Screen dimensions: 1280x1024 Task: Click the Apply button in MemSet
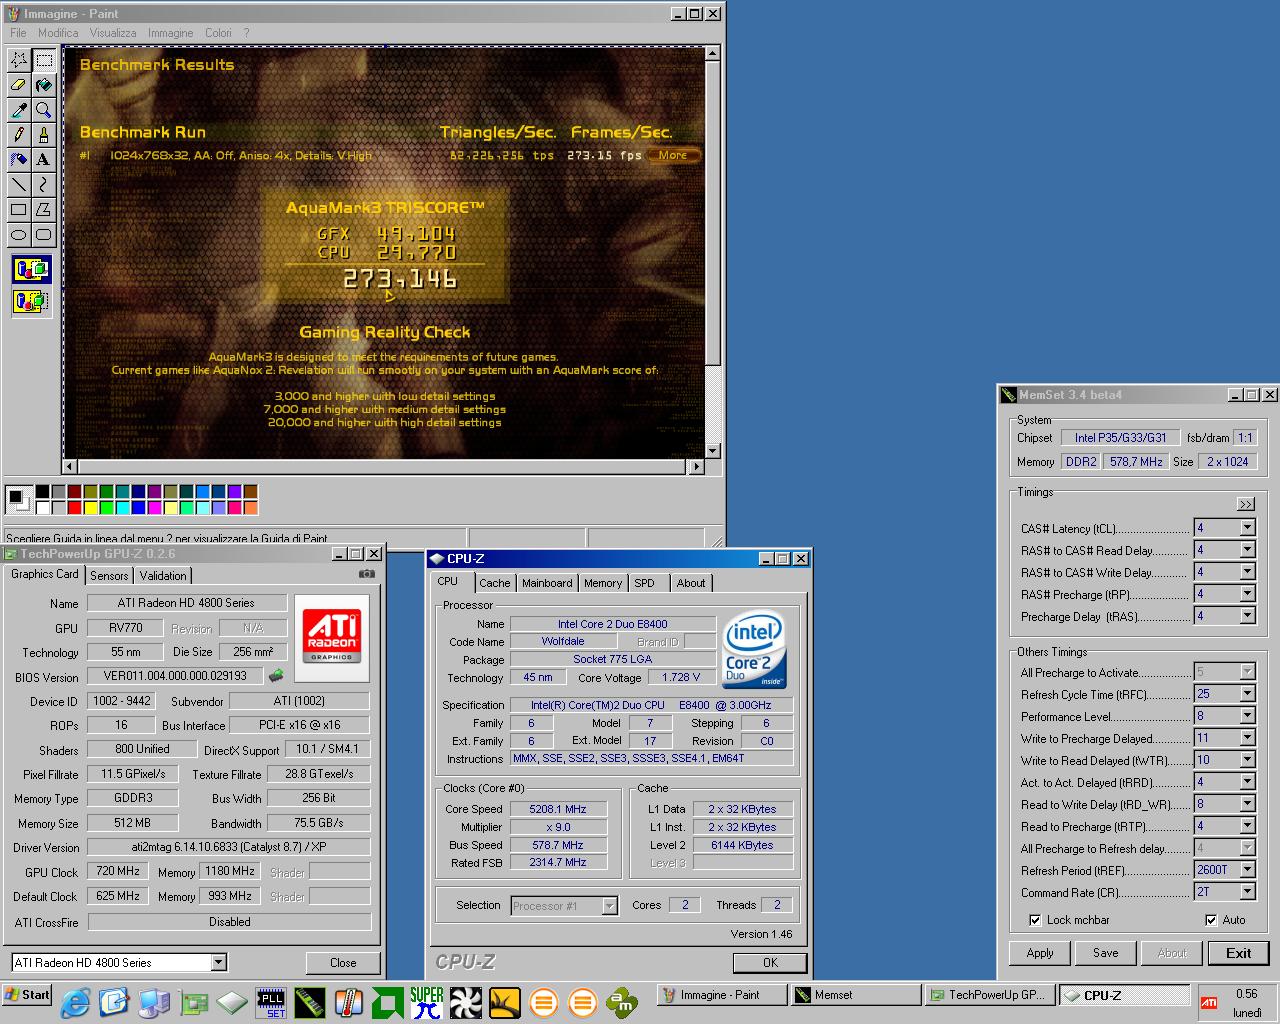[x=1040, y=953]
